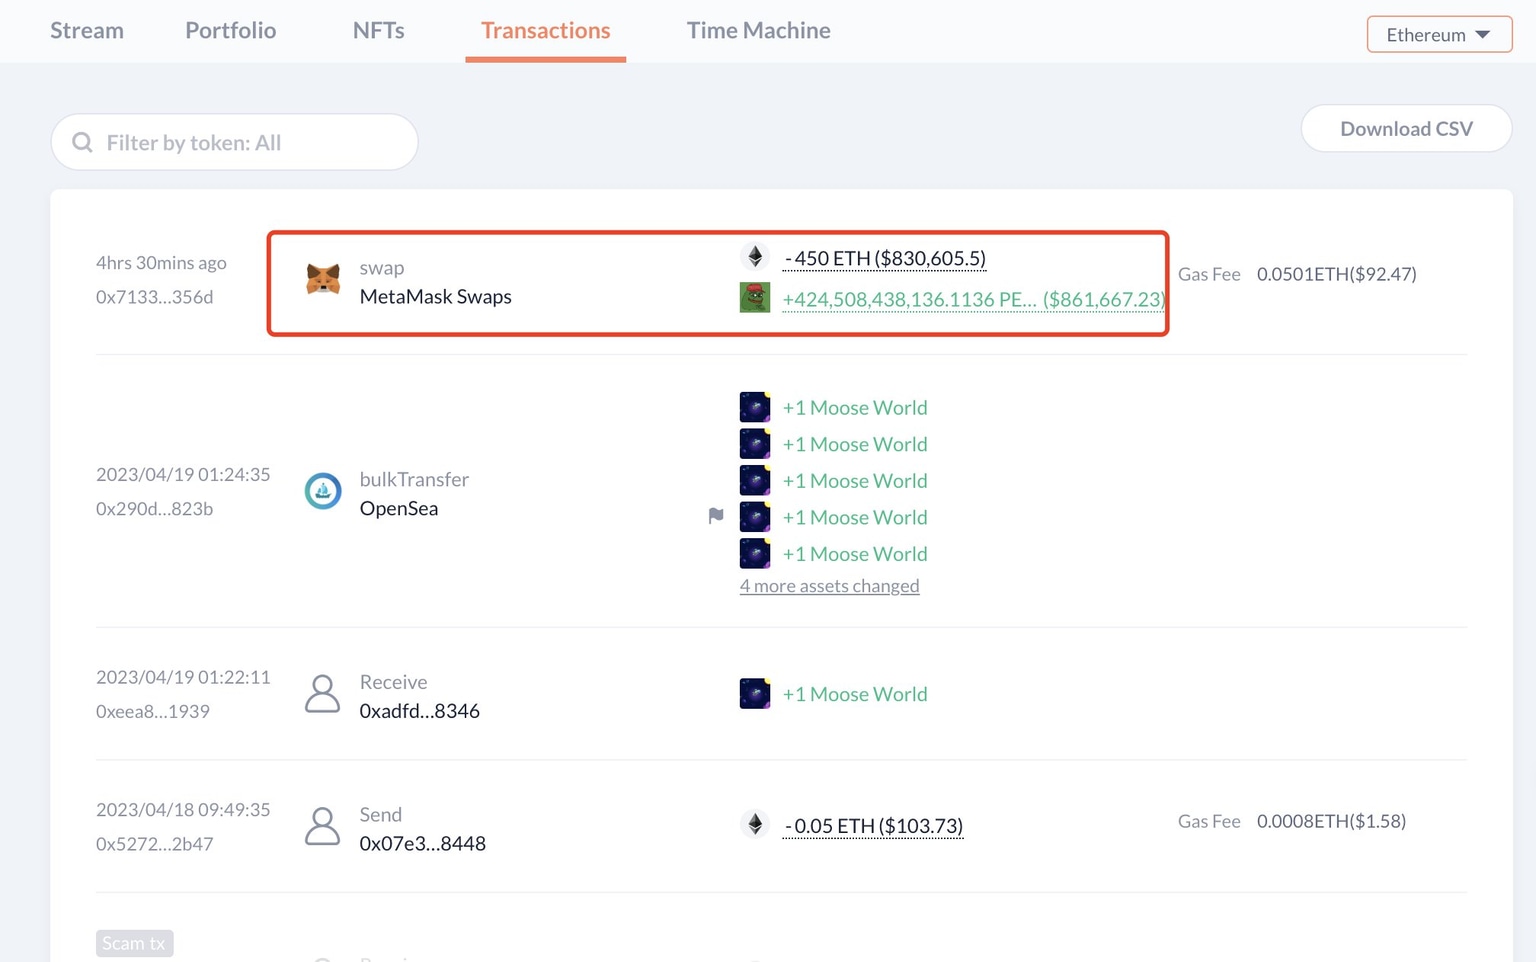Click the flag icon next to bulkTransfer
This screenshot has width=1536, height=962.
click(716, 516)
